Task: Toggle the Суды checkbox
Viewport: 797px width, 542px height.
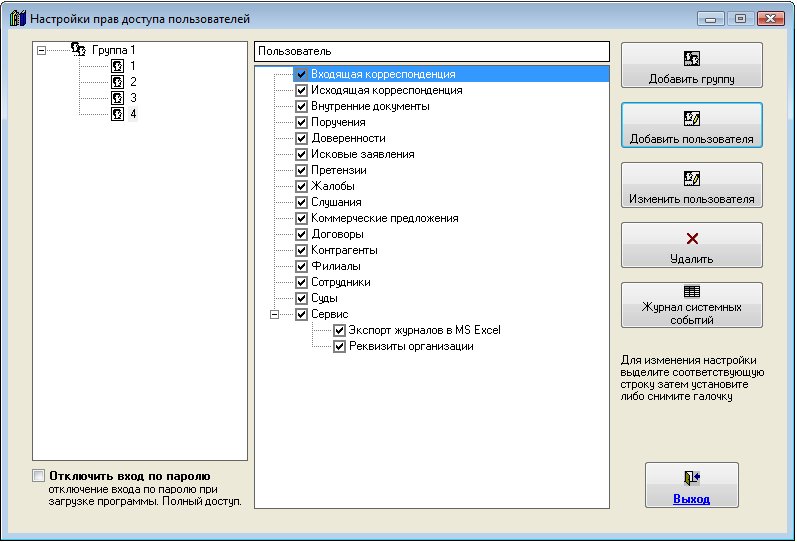Action: [301, 298]
